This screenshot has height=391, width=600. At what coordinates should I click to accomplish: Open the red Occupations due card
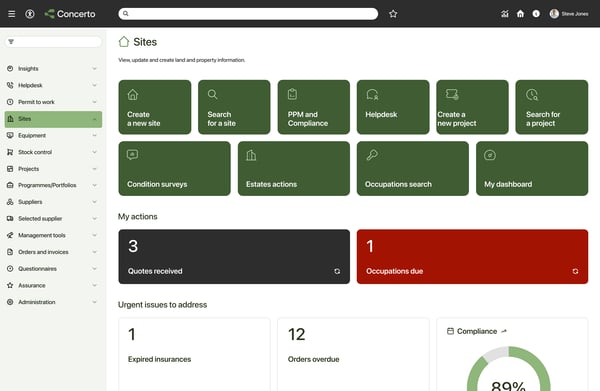[472, 257]
